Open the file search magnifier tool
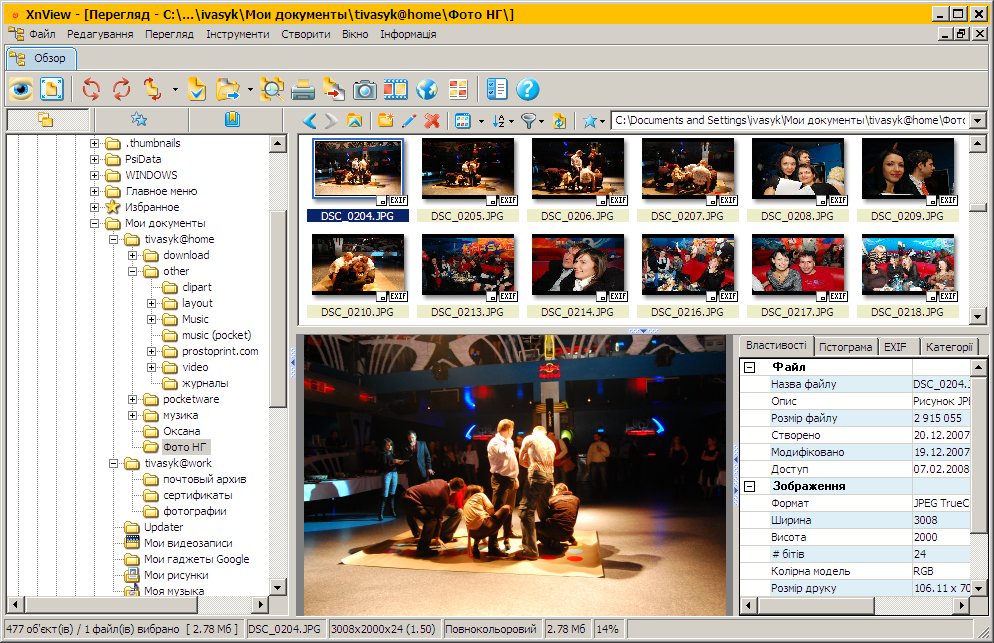This screenshot has width=994, height=643. (272, 89)
